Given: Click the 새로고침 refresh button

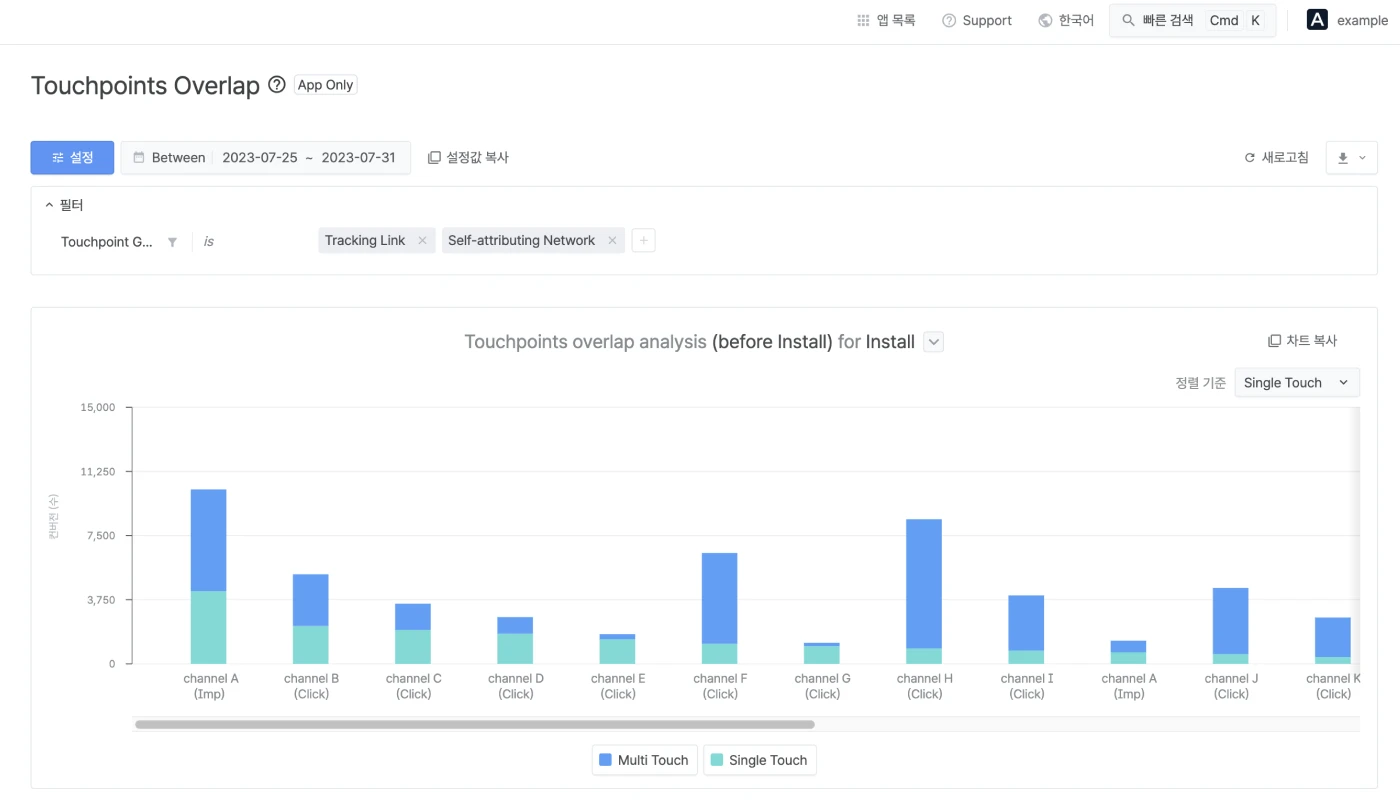Looking at the screenshot, I should (x=1276, y=158).
